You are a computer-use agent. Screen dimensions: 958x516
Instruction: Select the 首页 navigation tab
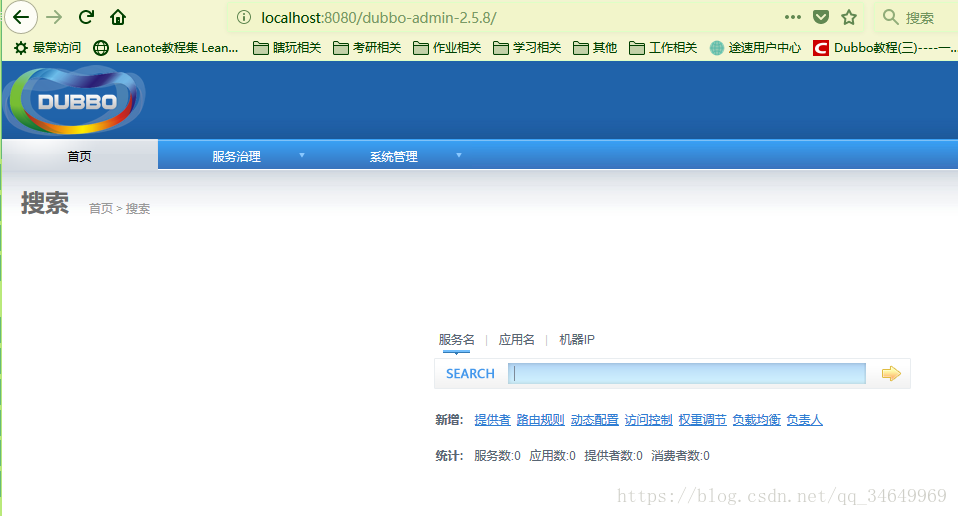(79, 156)
